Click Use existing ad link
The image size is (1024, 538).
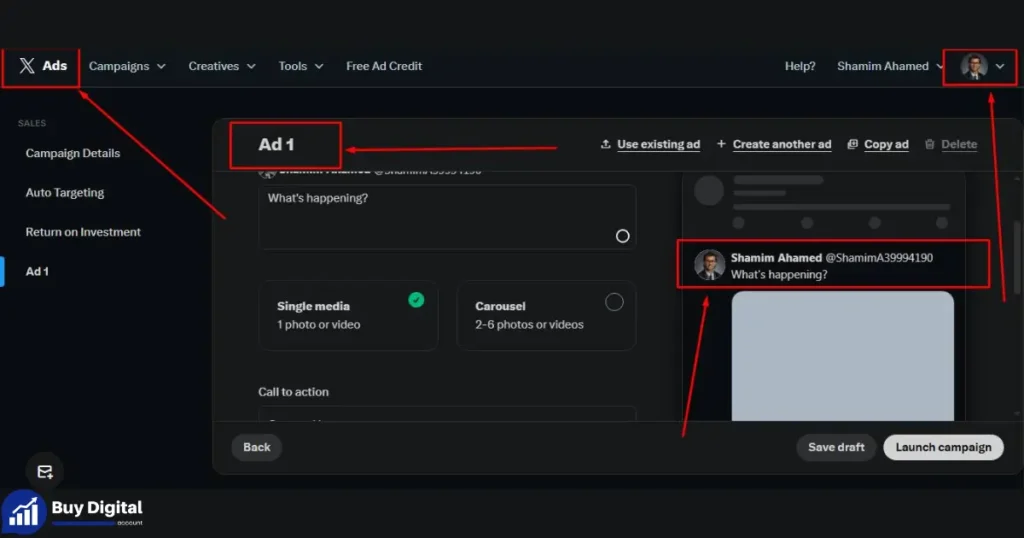point(658,144)
